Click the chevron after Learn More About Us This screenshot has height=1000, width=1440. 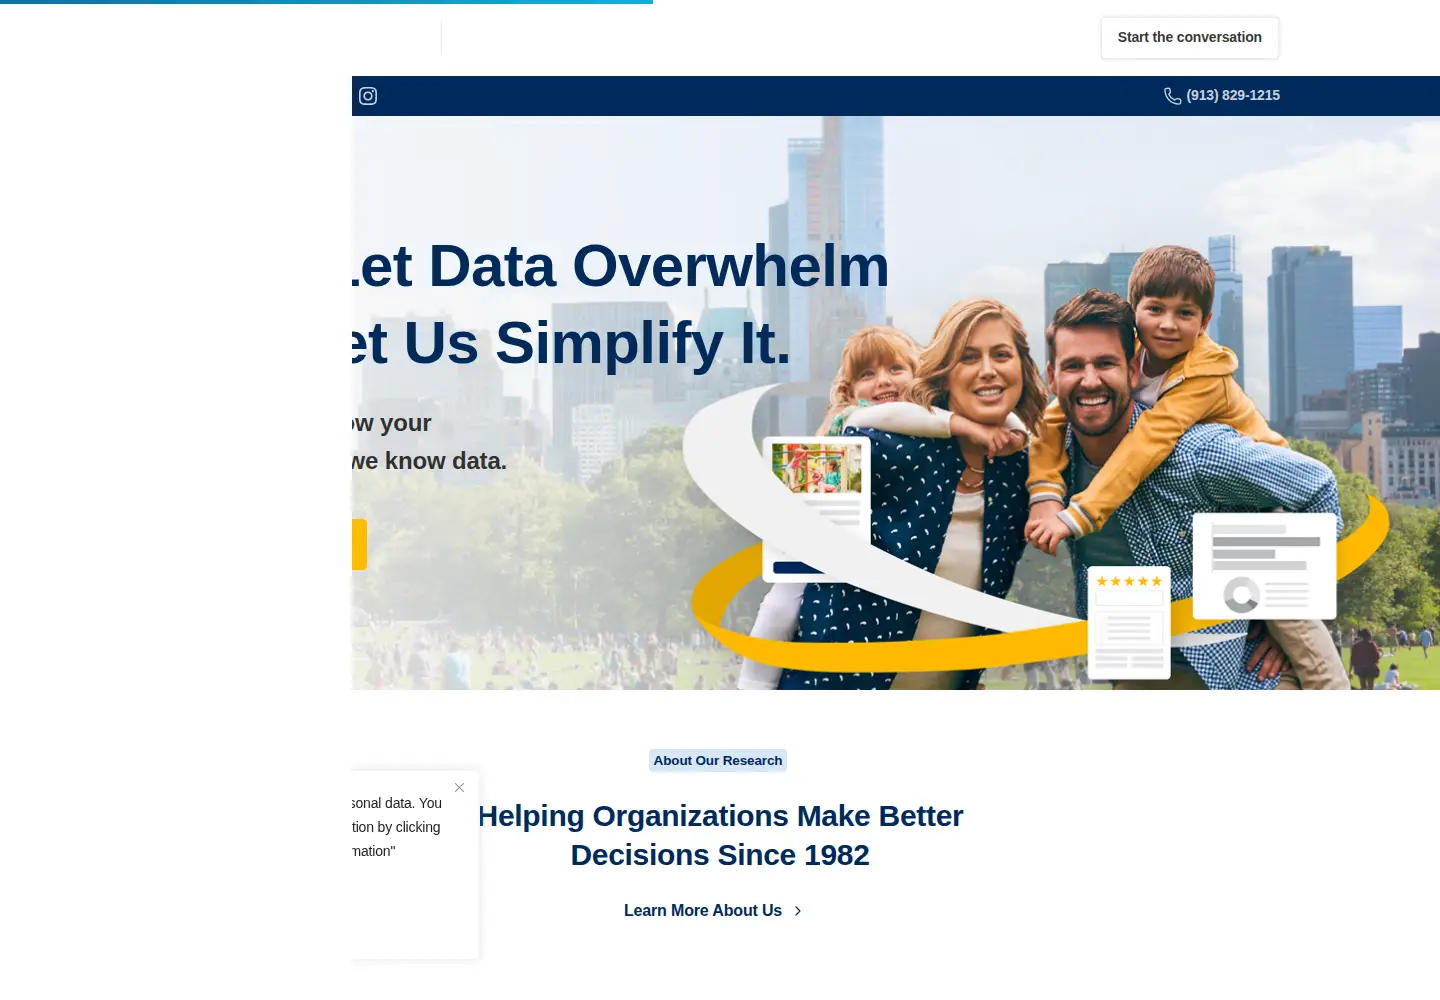coord(797,911)
